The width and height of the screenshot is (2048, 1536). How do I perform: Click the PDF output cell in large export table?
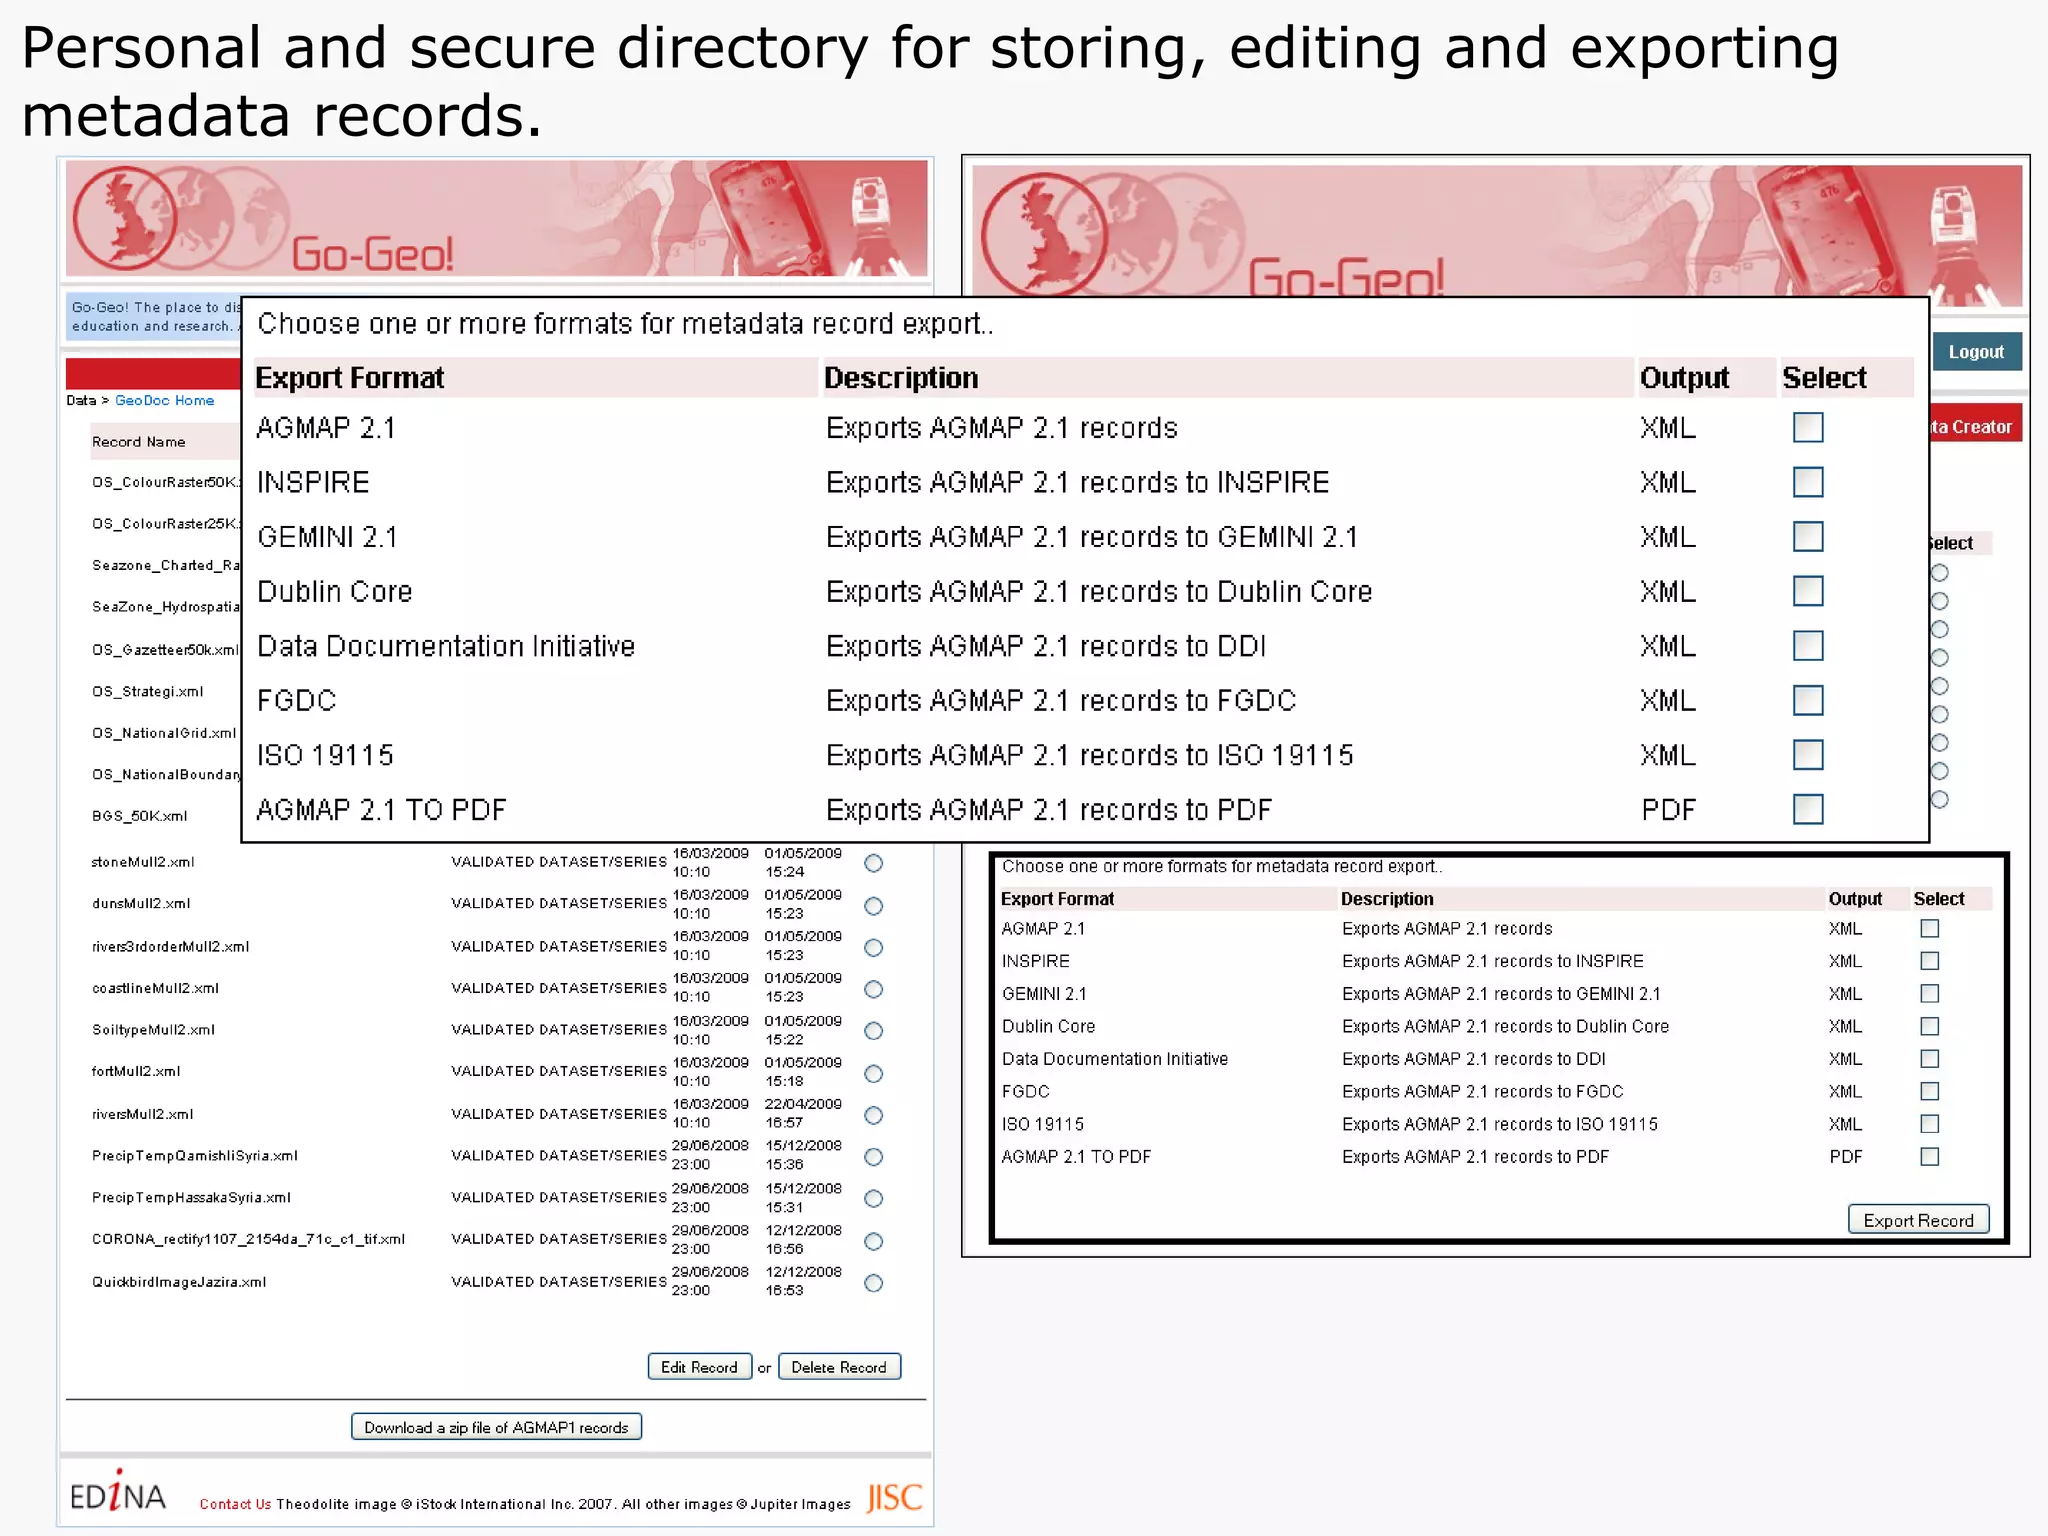[1669, 809]
